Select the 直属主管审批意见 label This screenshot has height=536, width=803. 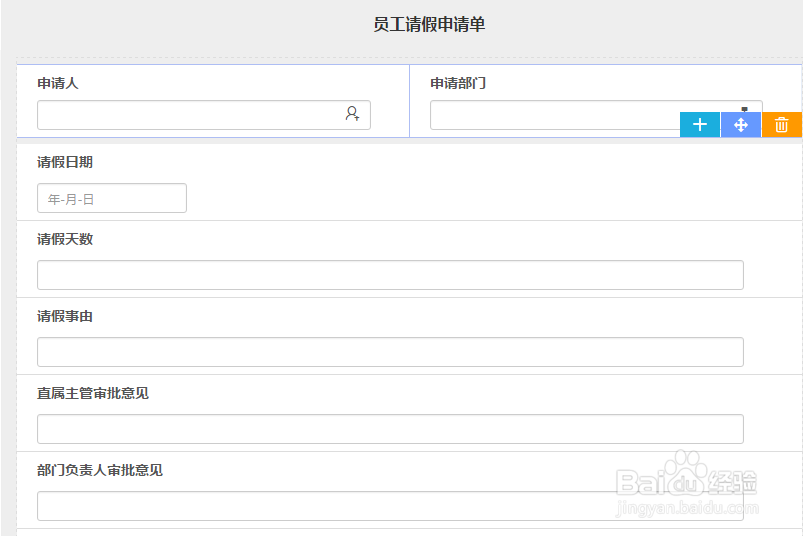(93, 393)
